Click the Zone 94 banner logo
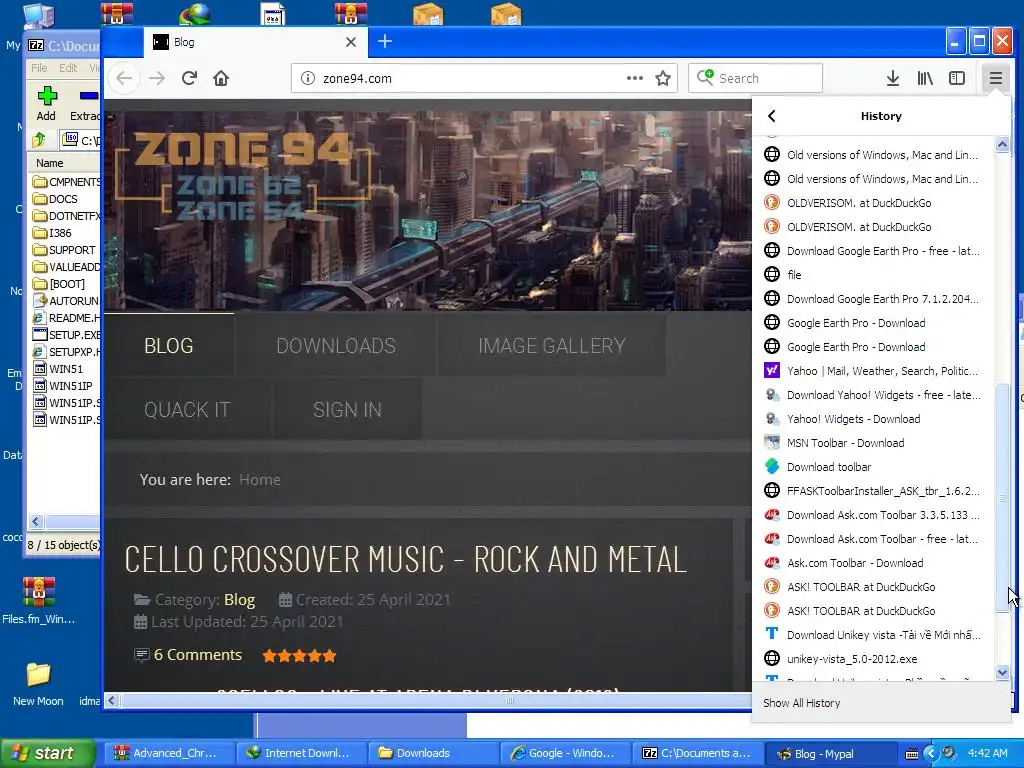Screen dimensions: 1024x768 click(x=242, y=175)
